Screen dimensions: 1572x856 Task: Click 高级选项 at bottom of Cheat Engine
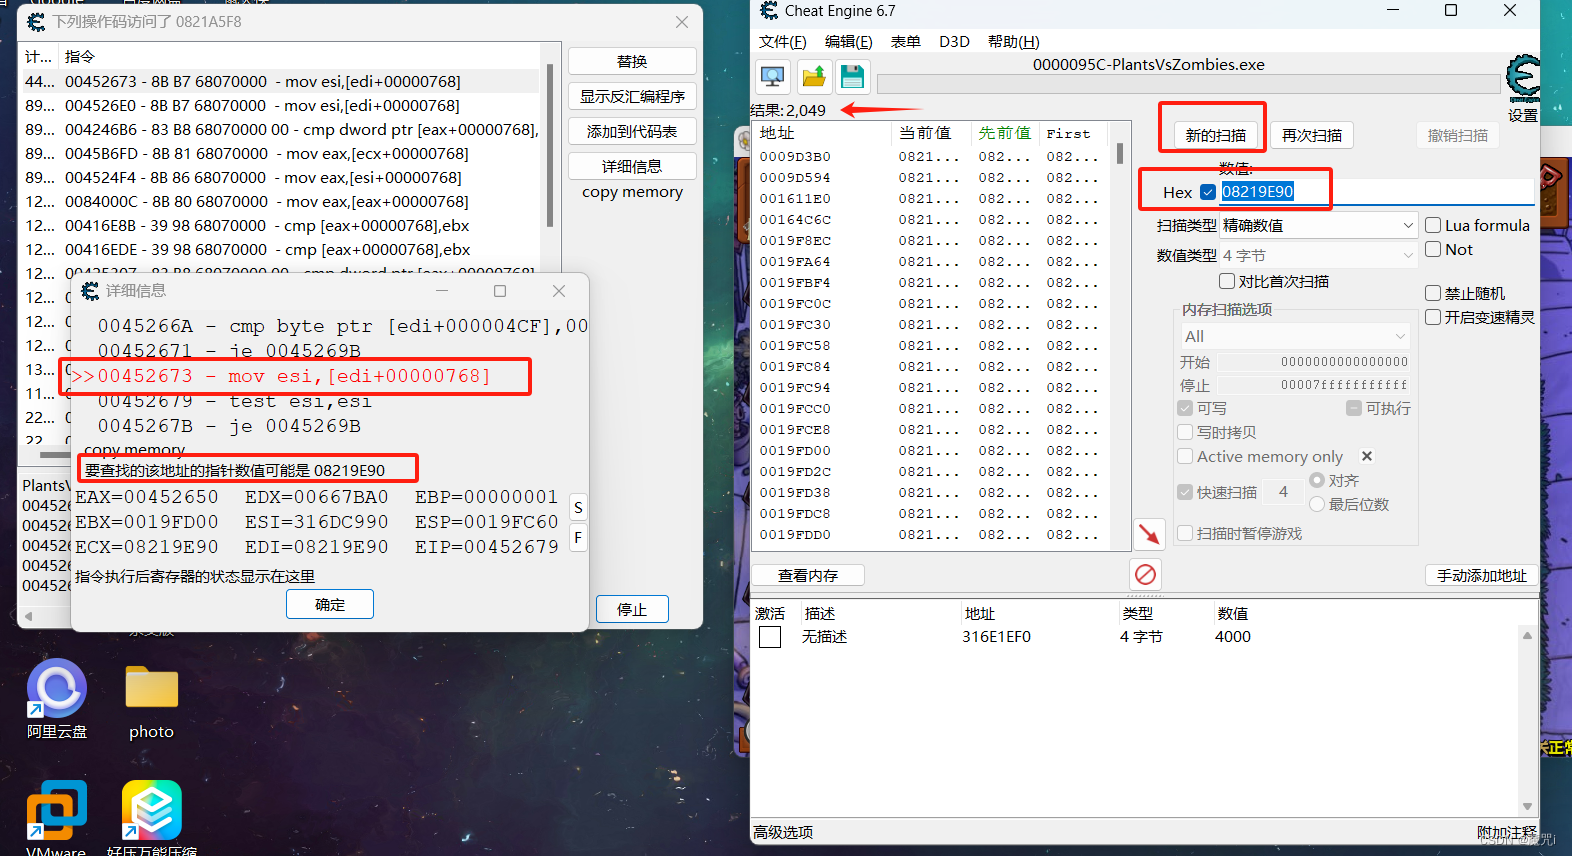783,832
